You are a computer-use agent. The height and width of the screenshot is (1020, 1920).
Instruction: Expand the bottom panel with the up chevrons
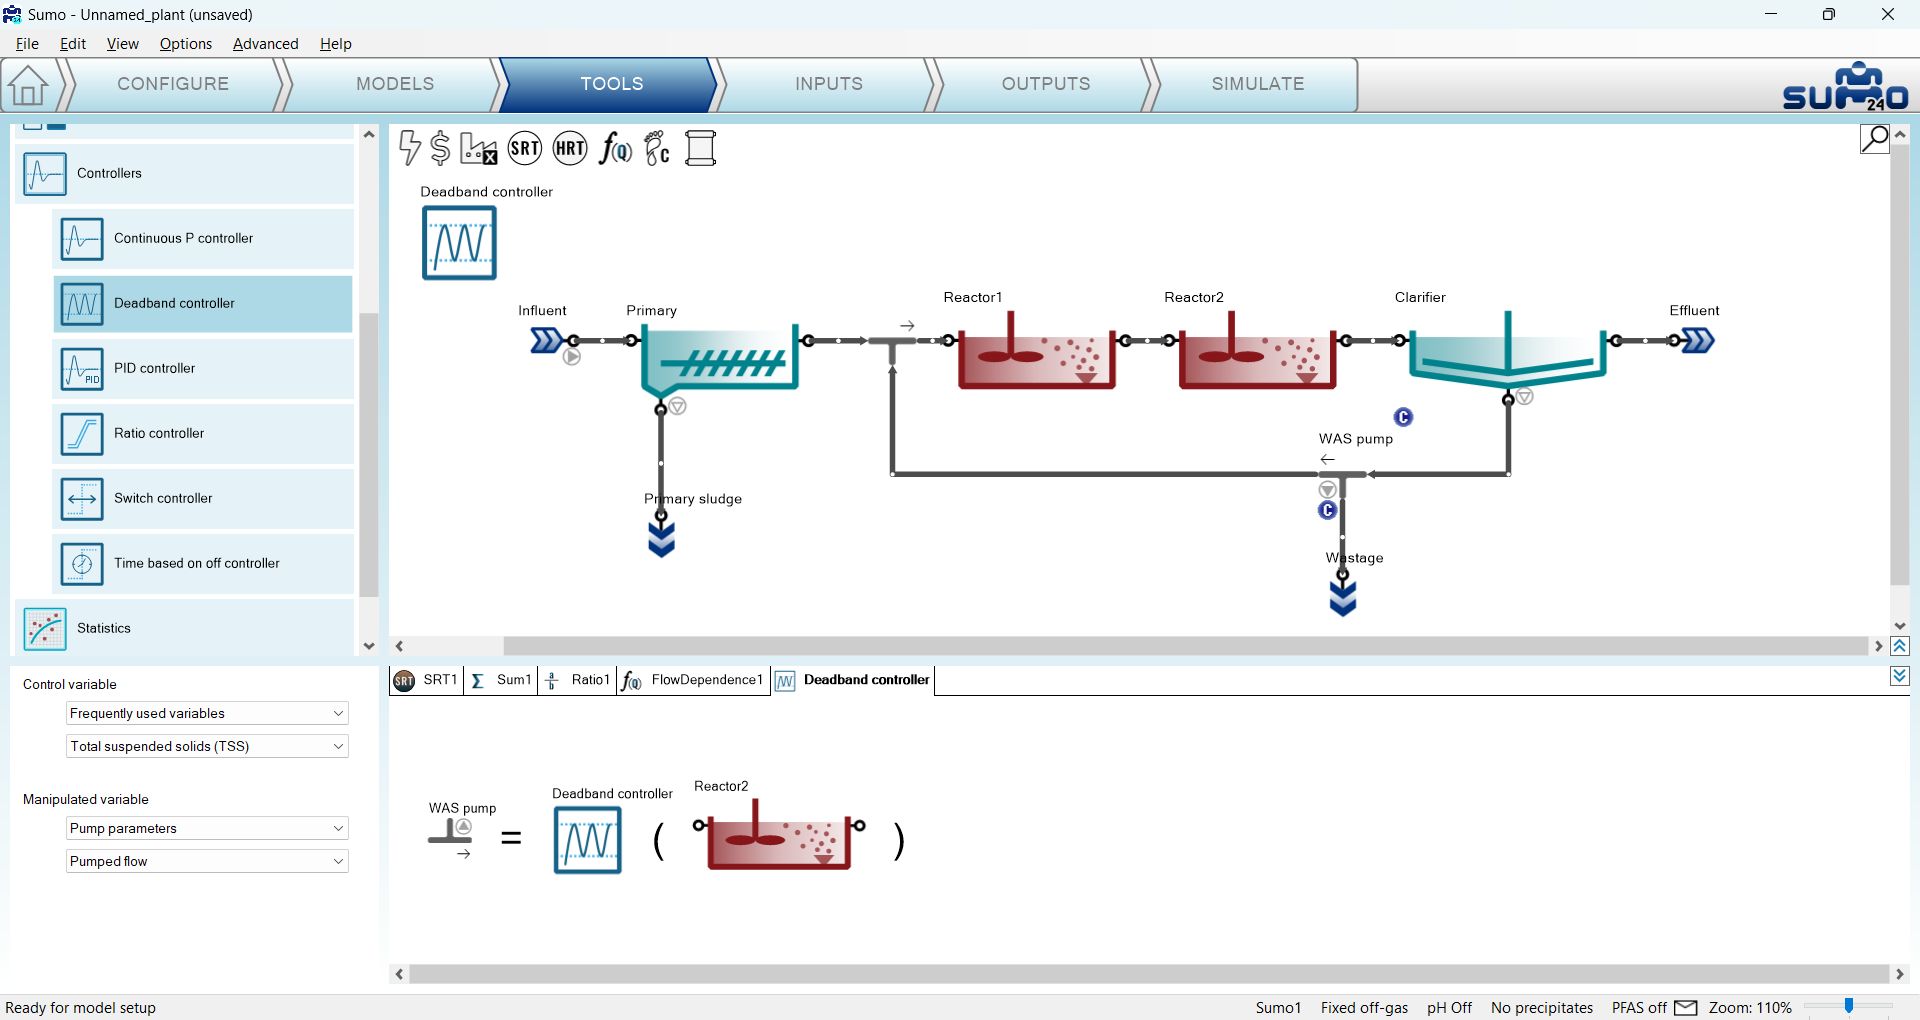[x=1900, y=646]
